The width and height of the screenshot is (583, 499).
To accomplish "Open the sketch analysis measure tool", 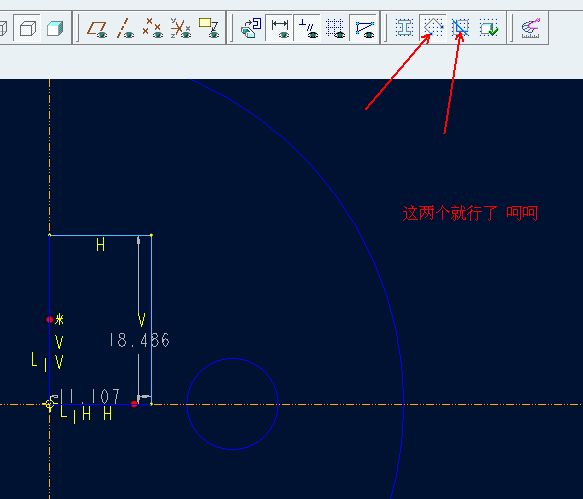I will pos(531,28).
